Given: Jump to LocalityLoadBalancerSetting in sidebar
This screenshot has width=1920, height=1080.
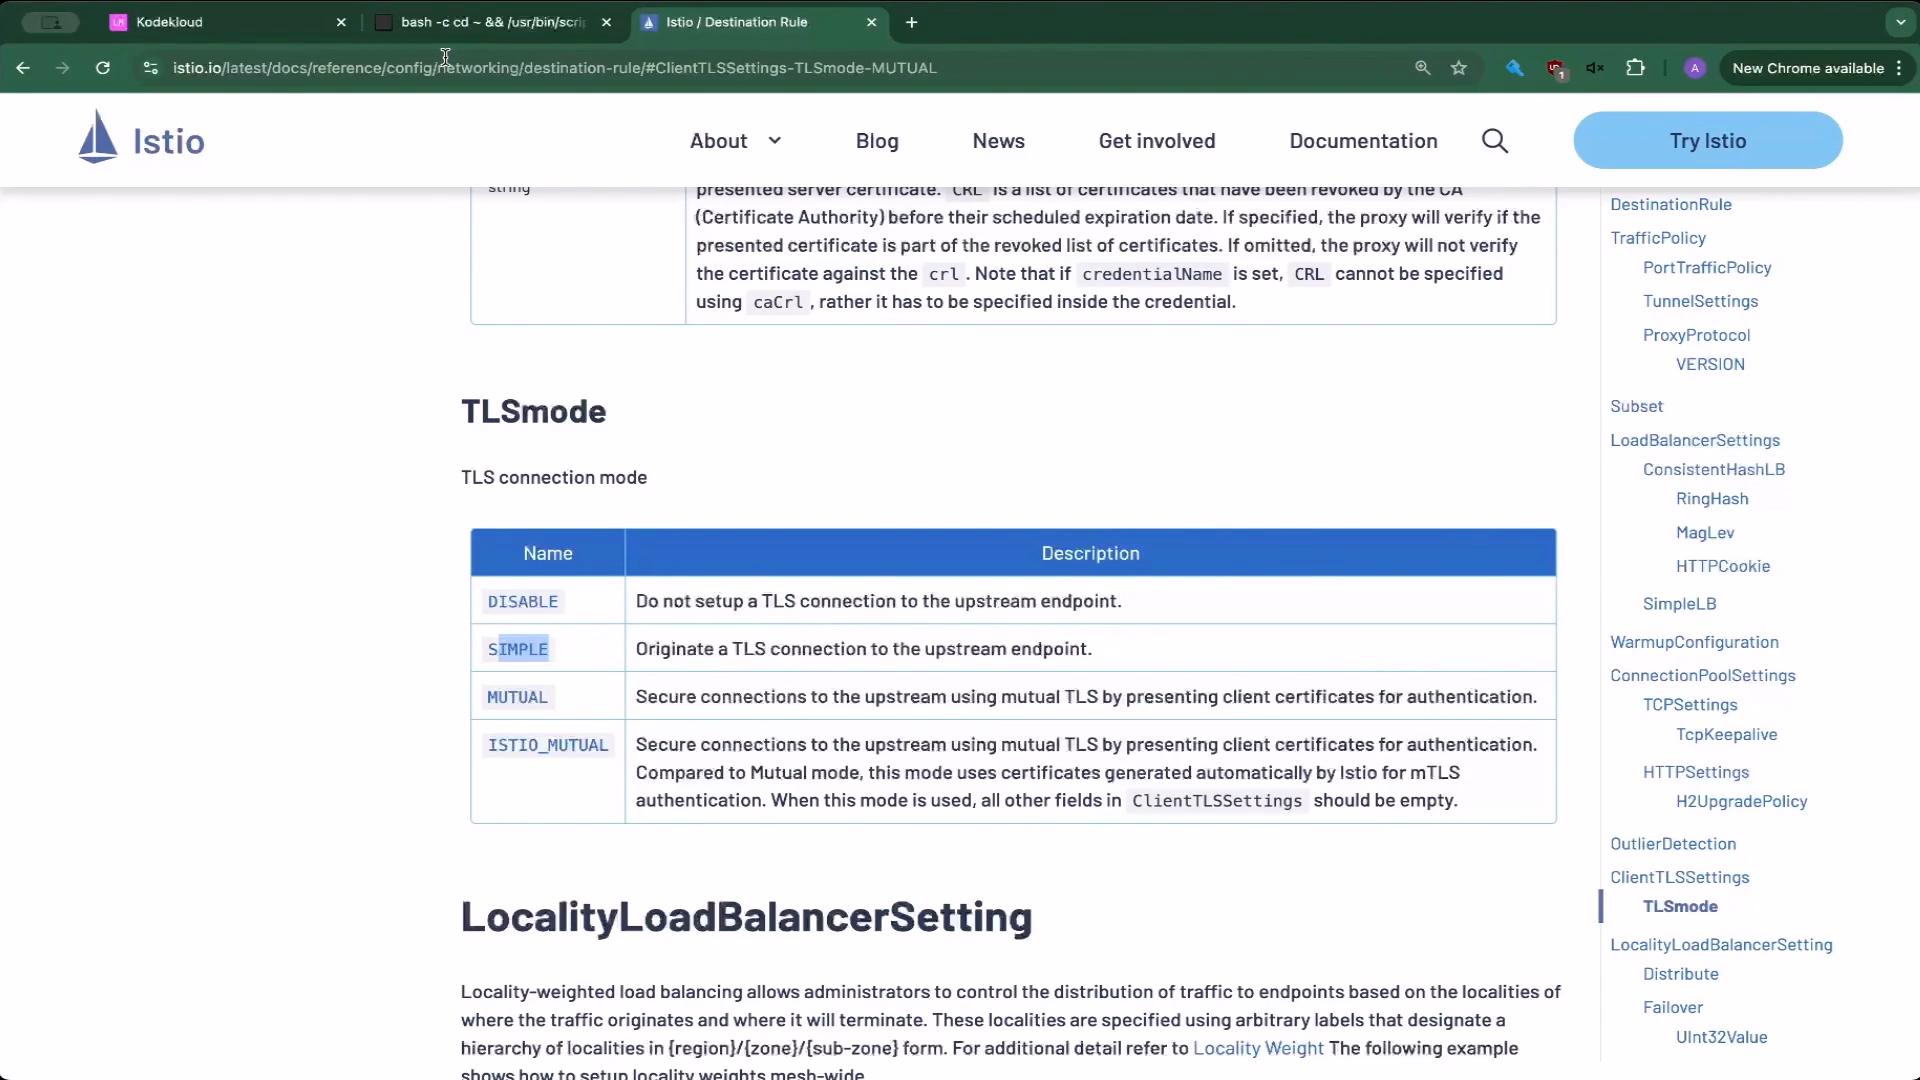Looking at the screenshot, I should 1720,945.
